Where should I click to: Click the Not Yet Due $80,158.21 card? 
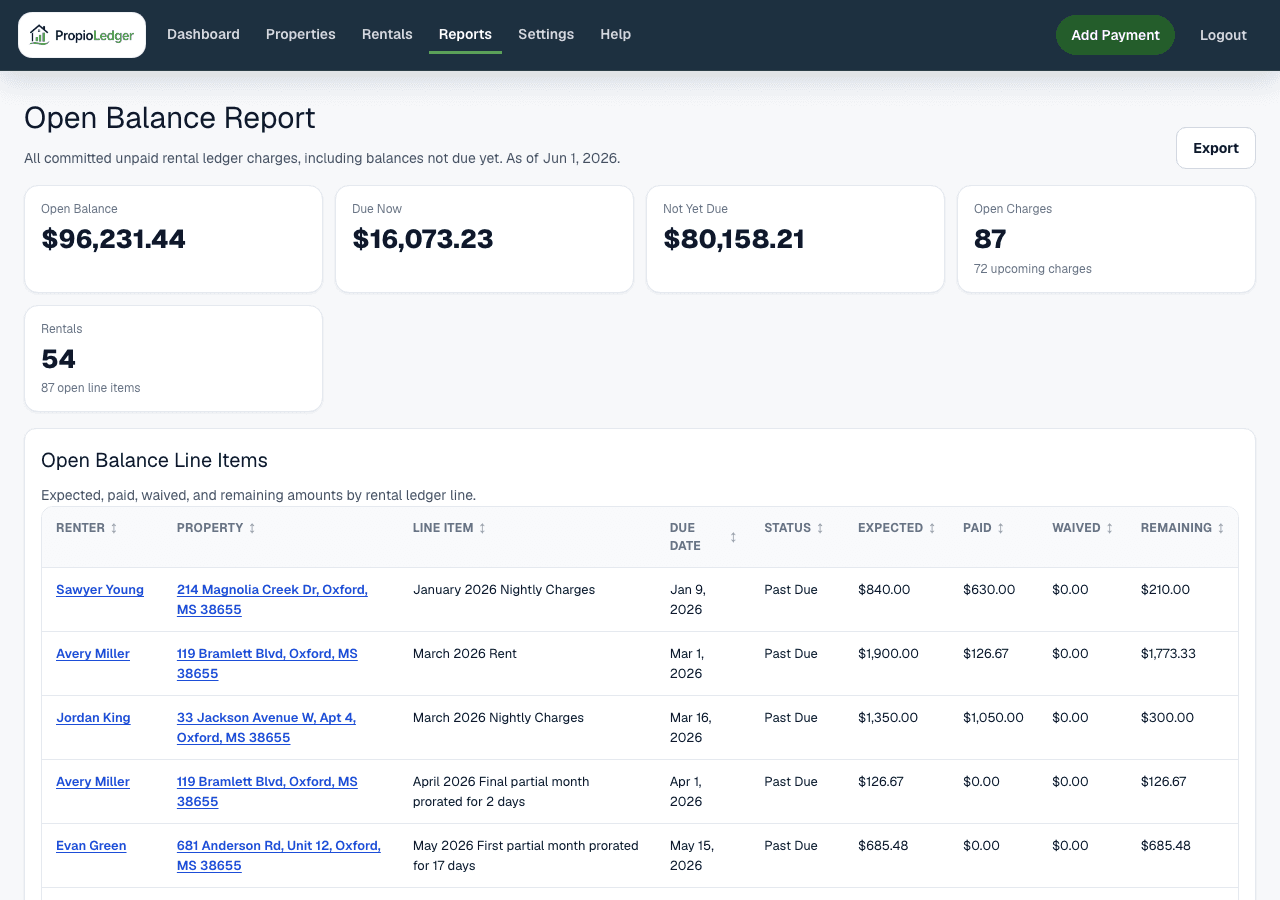795,239
